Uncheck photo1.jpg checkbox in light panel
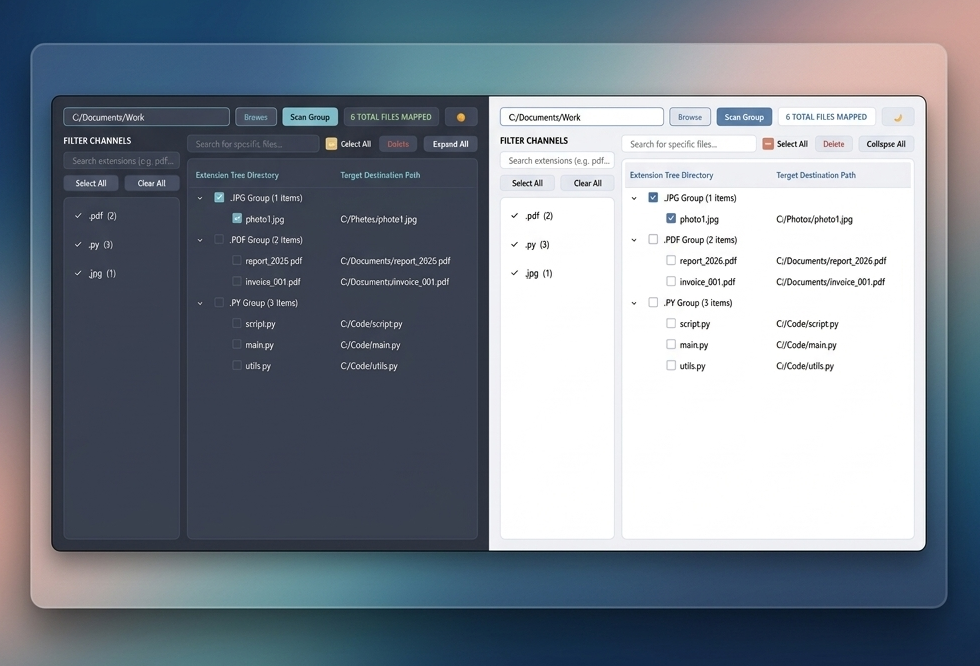Viewport: 980px width, 666px height. 671,218
